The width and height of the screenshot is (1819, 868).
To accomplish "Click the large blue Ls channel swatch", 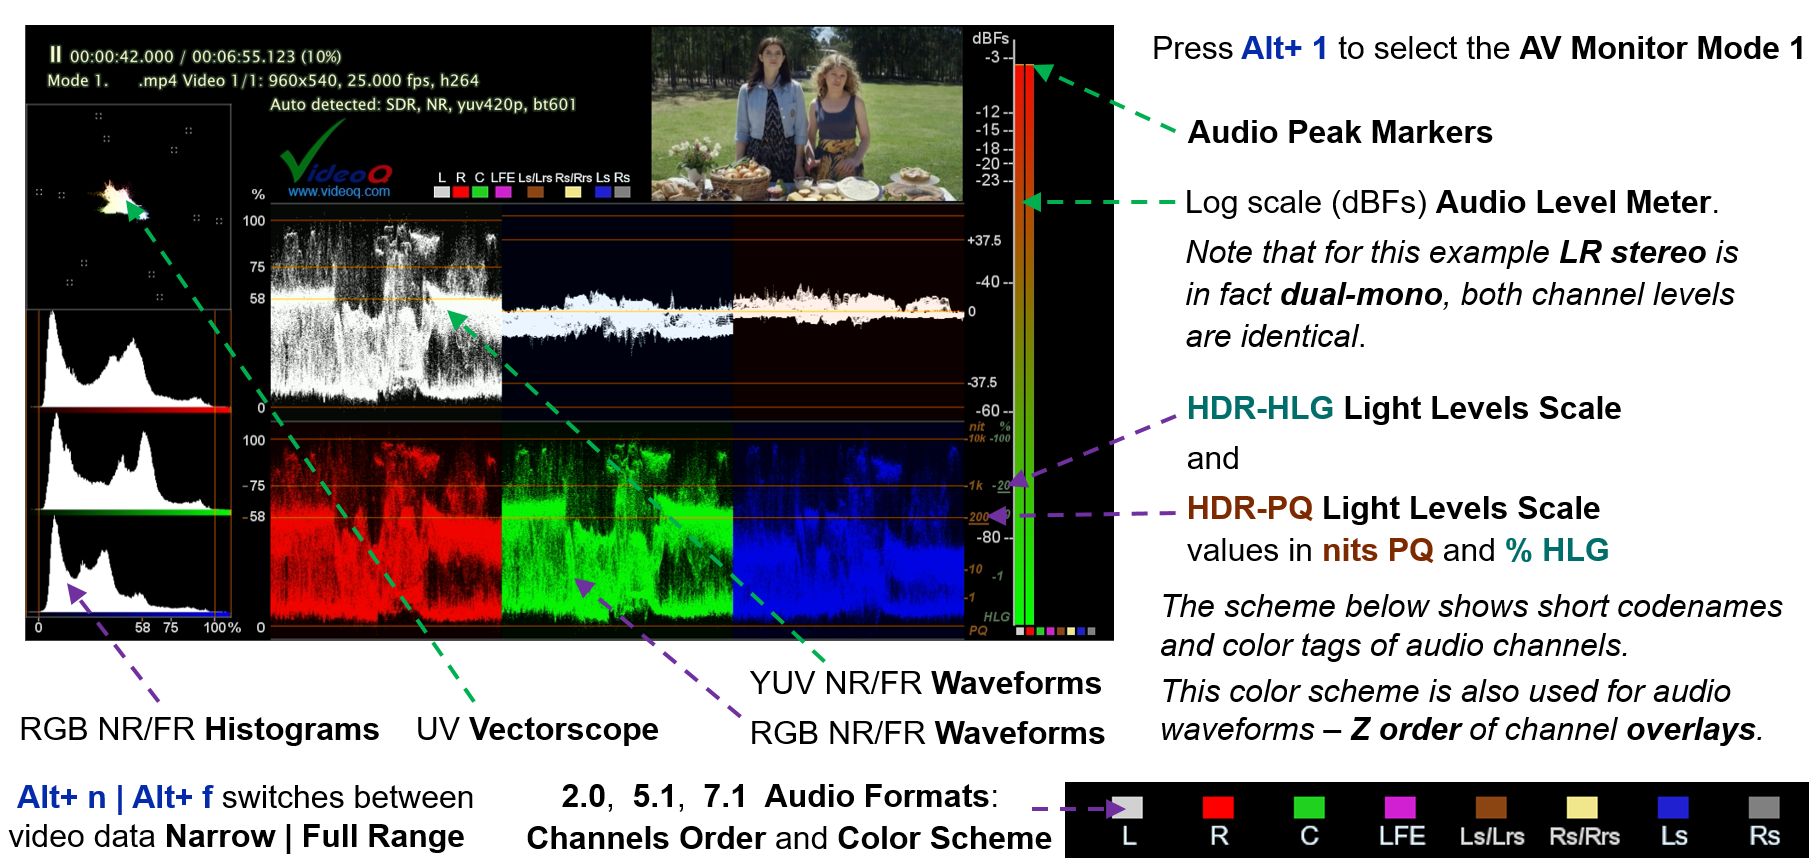I will tap(1673, 807).
